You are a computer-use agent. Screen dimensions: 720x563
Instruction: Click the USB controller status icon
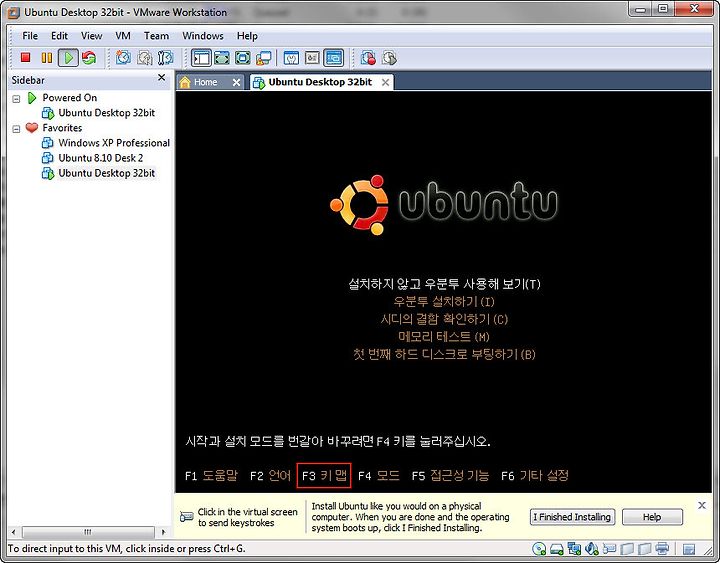coord(609,548)
